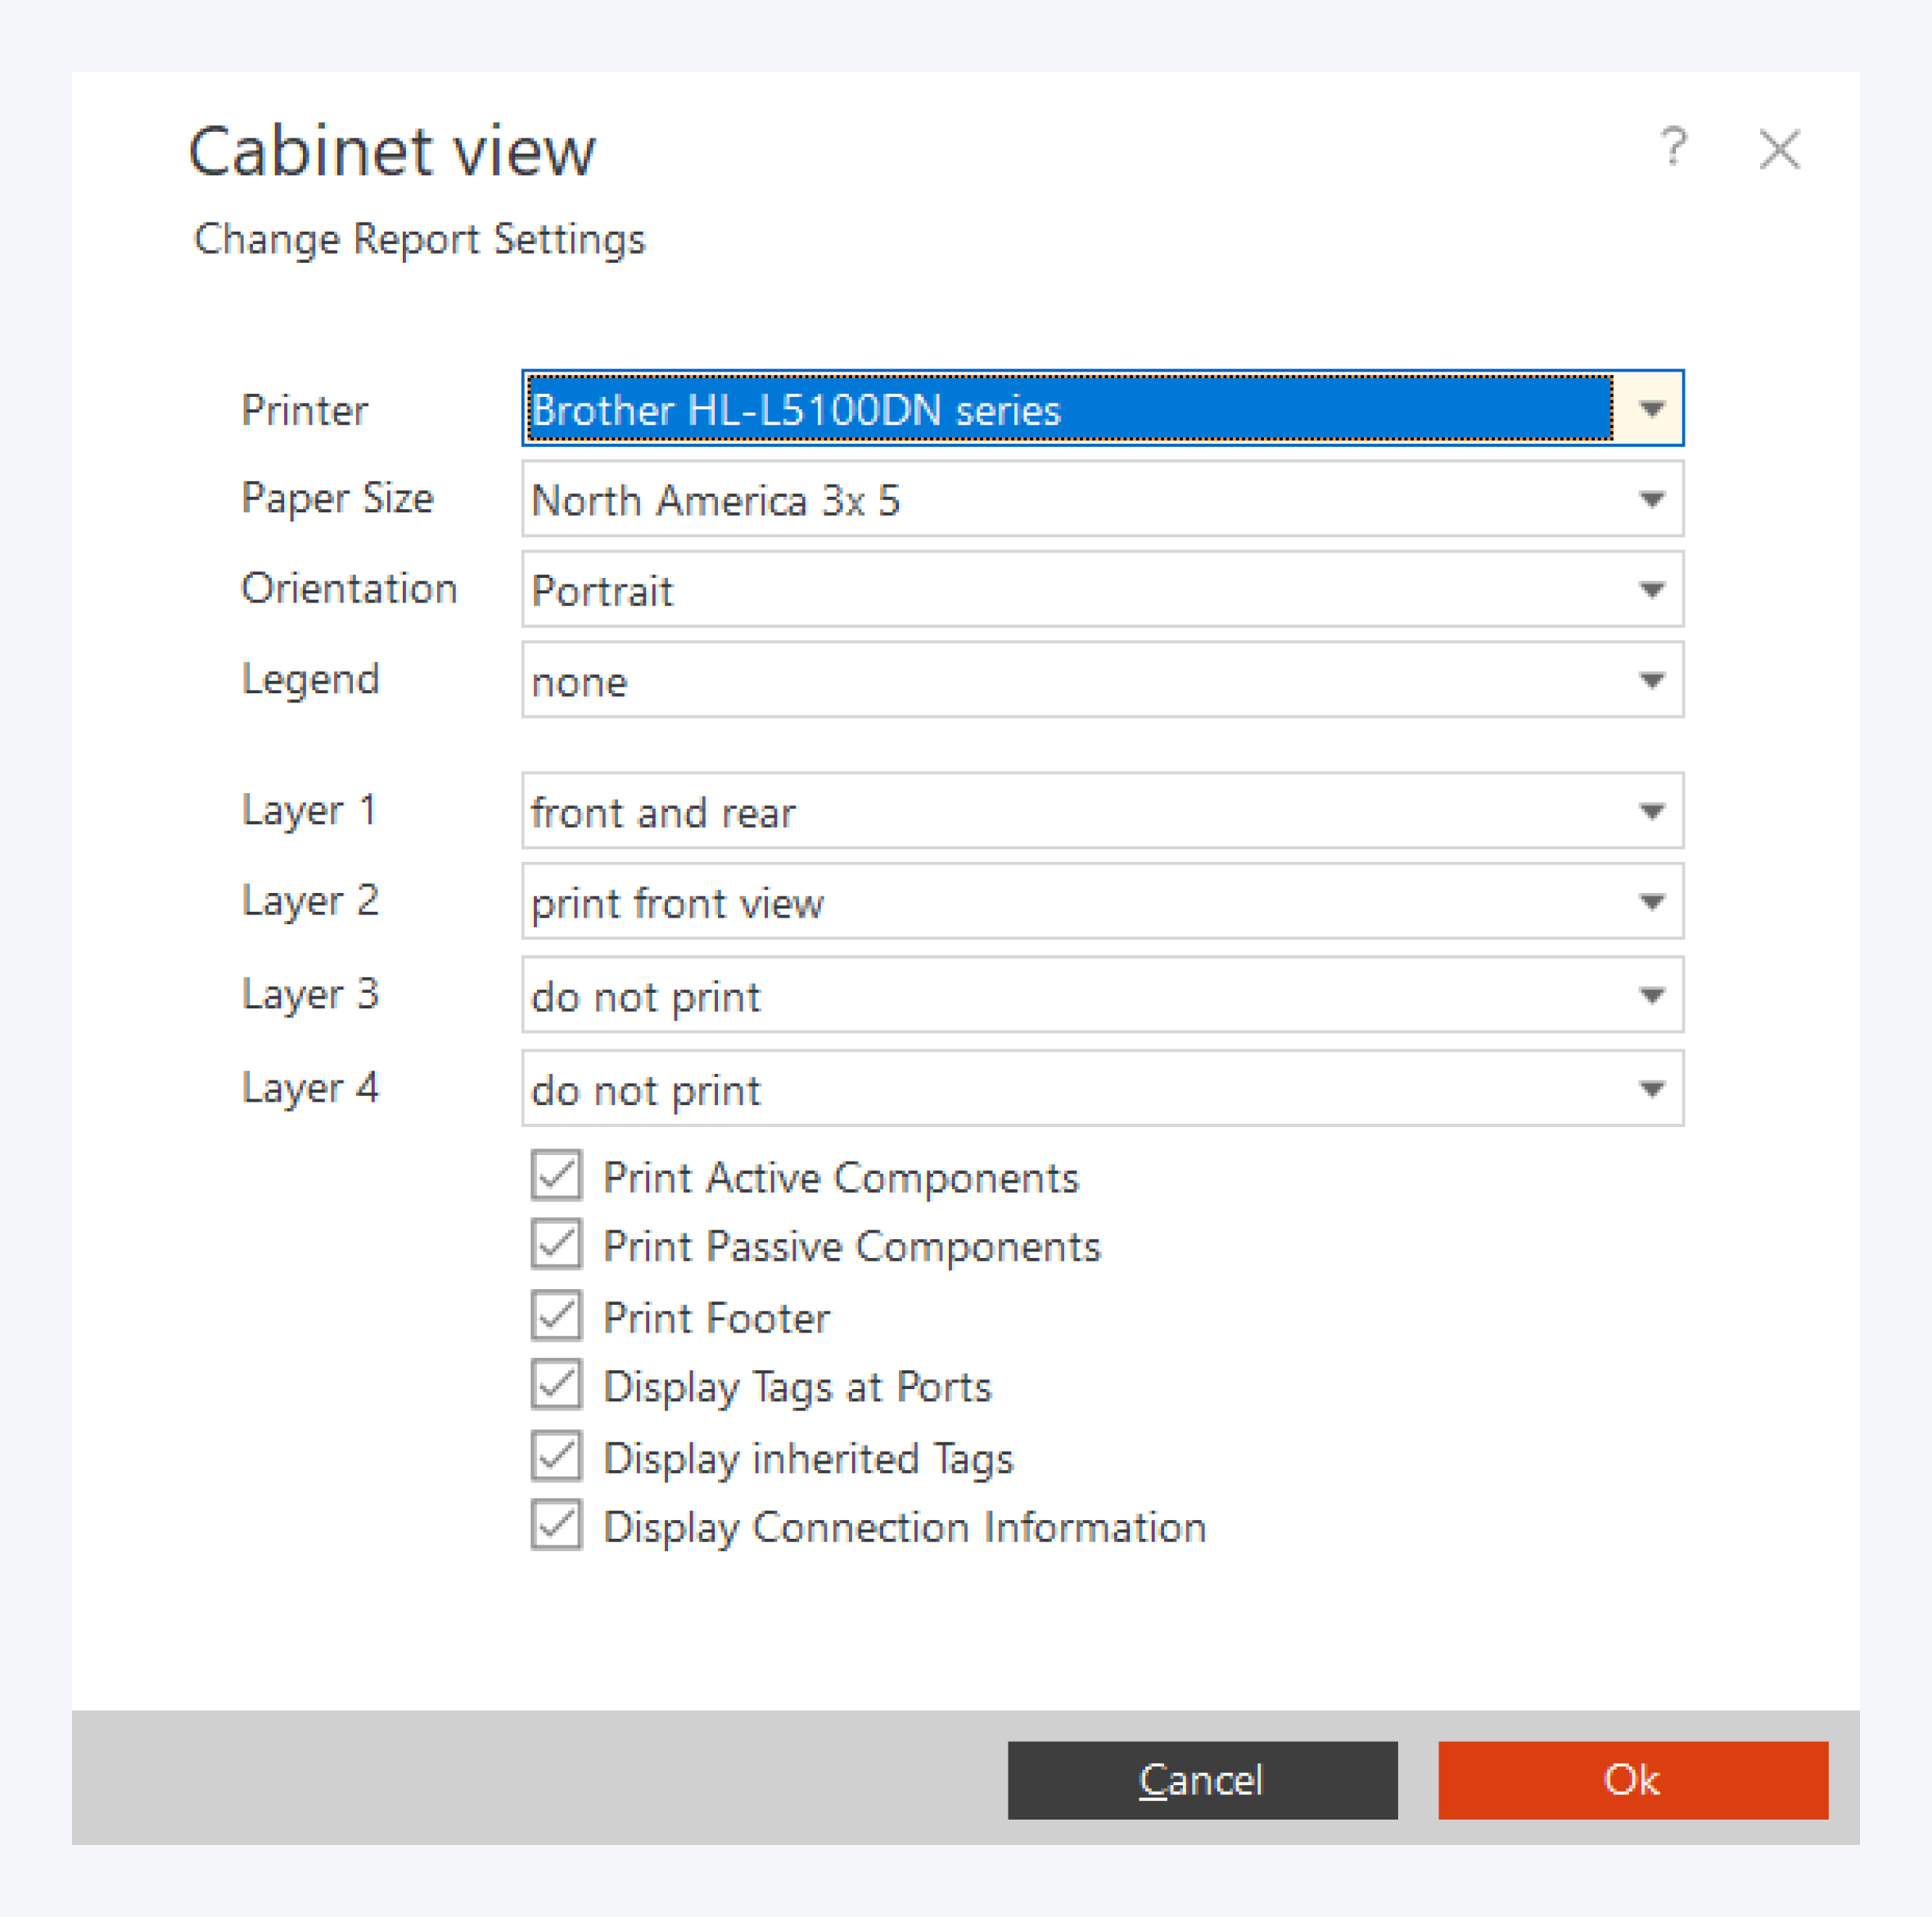Viewport: 1932px width, 1917px height.
Task: Confirm settings with Ok button
Action: (1632, 1780)
